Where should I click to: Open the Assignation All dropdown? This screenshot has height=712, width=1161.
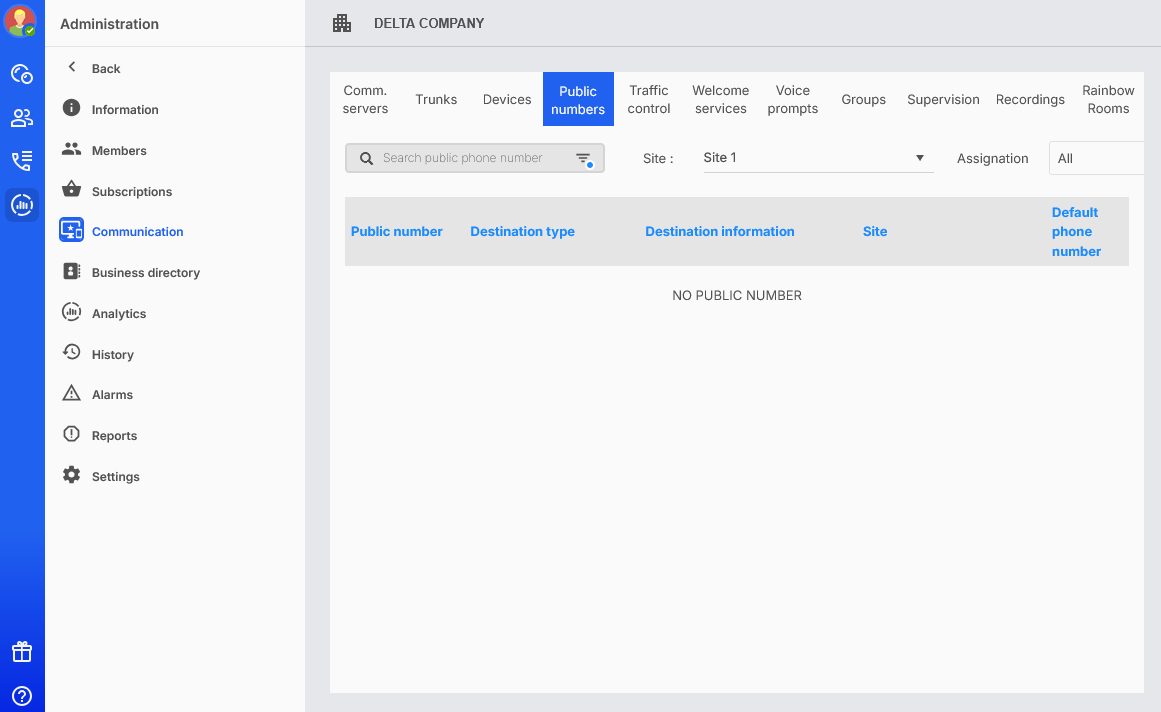click(1095, 158)
